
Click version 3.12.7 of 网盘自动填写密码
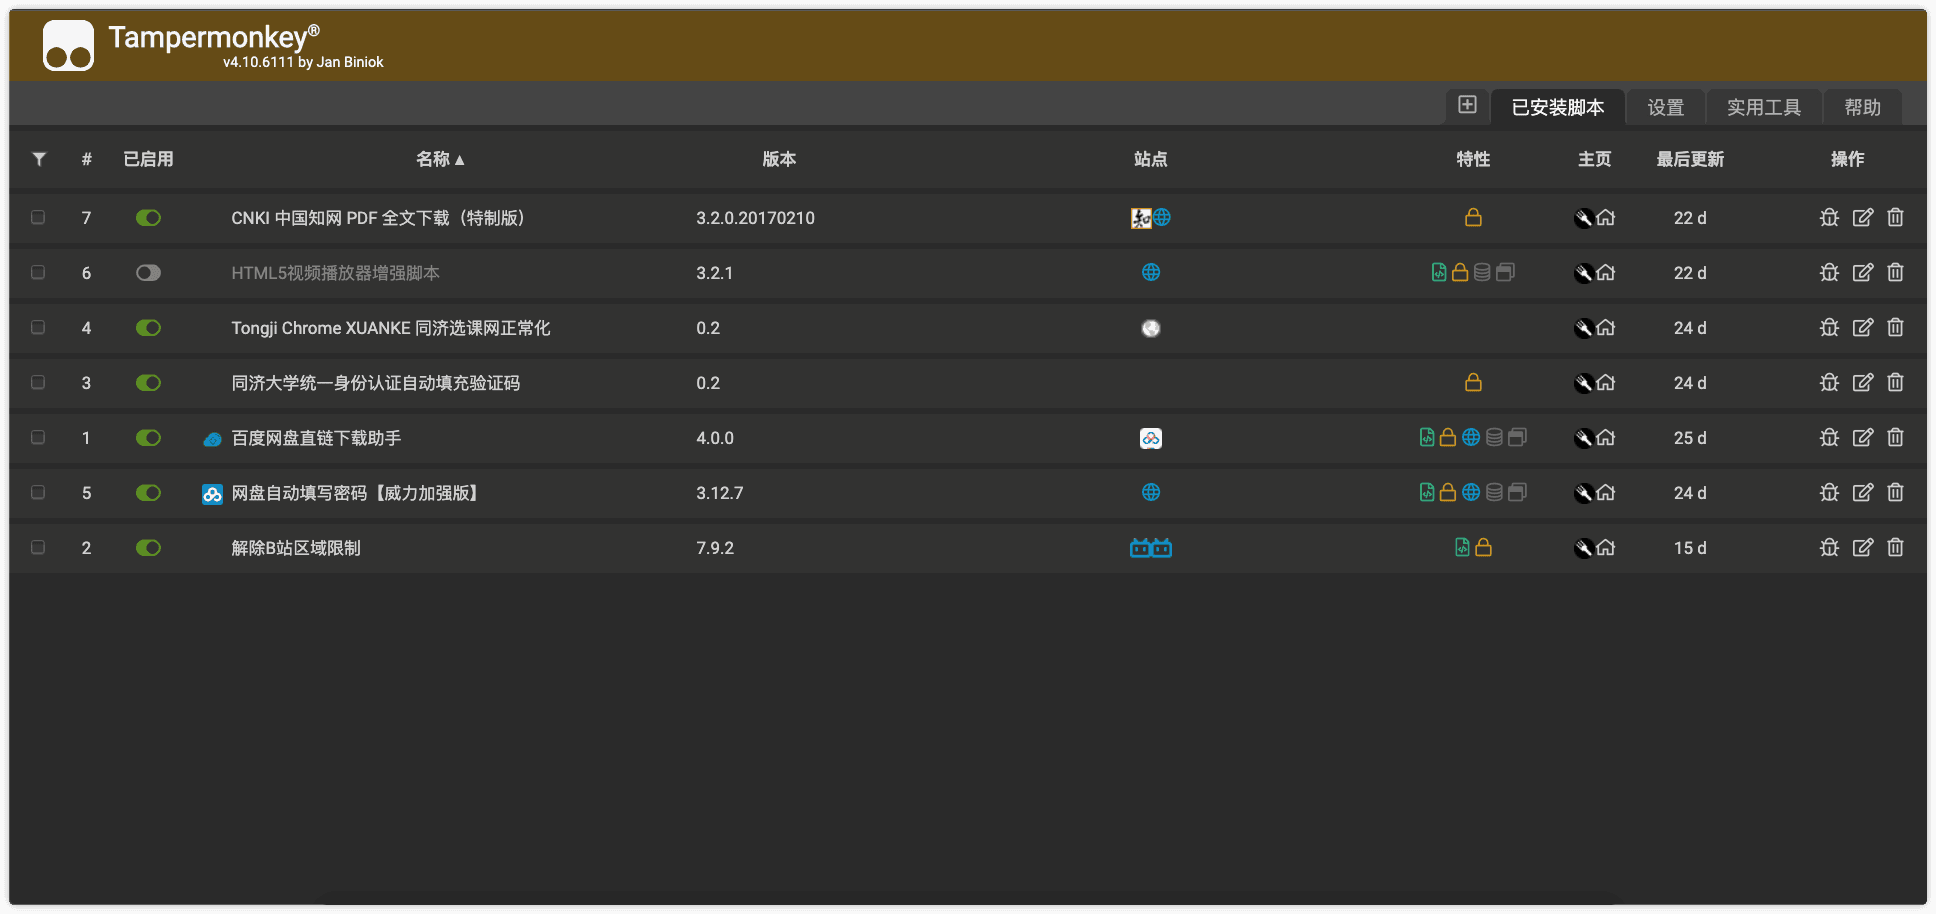(x=720, y=493)
